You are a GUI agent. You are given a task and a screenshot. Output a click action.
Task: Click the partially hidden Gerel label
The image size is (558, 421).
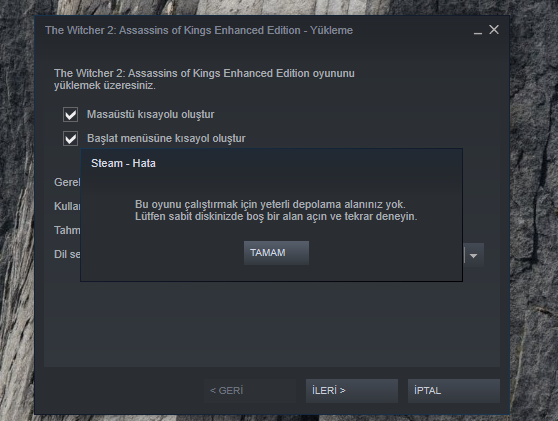tap(67, 182)
